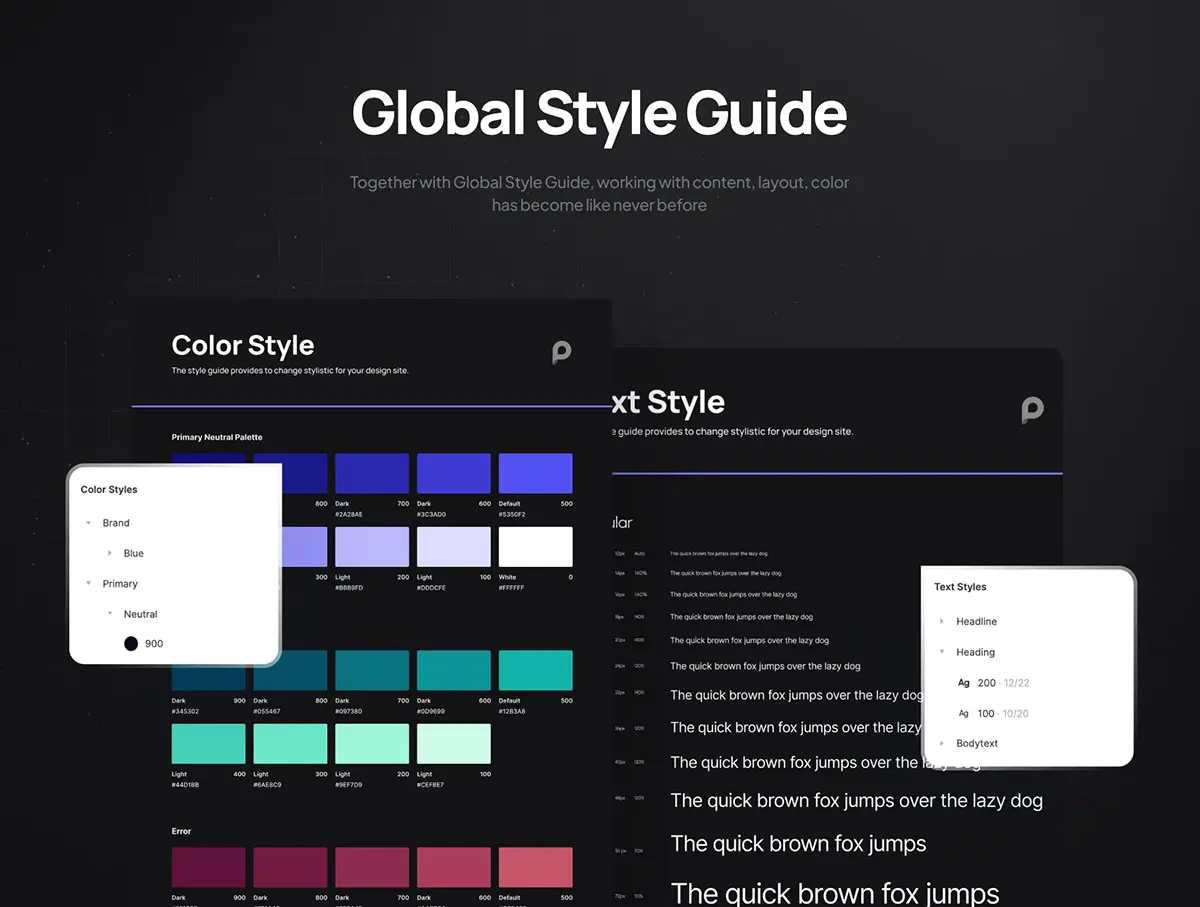Collapse the Primary group arrow

point(89,584)
